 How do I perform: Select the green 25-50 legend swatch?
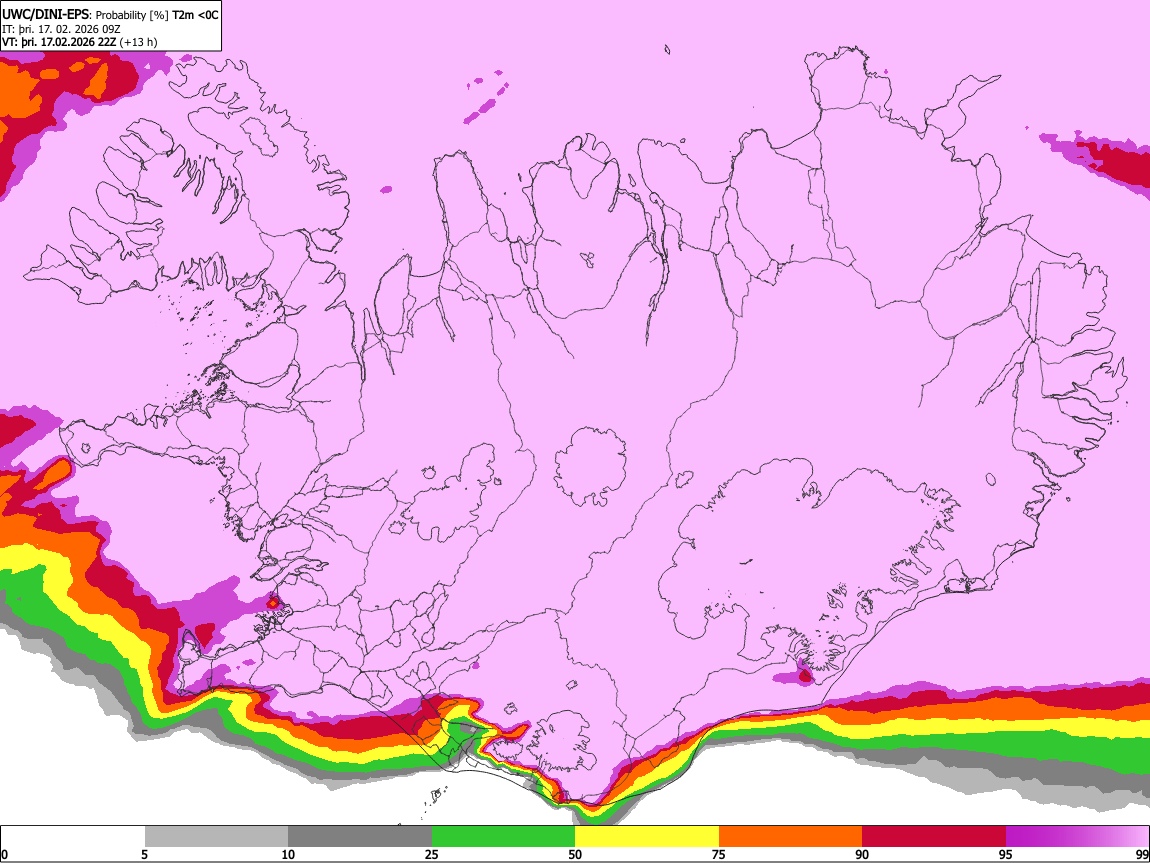[x=503, y=836]
